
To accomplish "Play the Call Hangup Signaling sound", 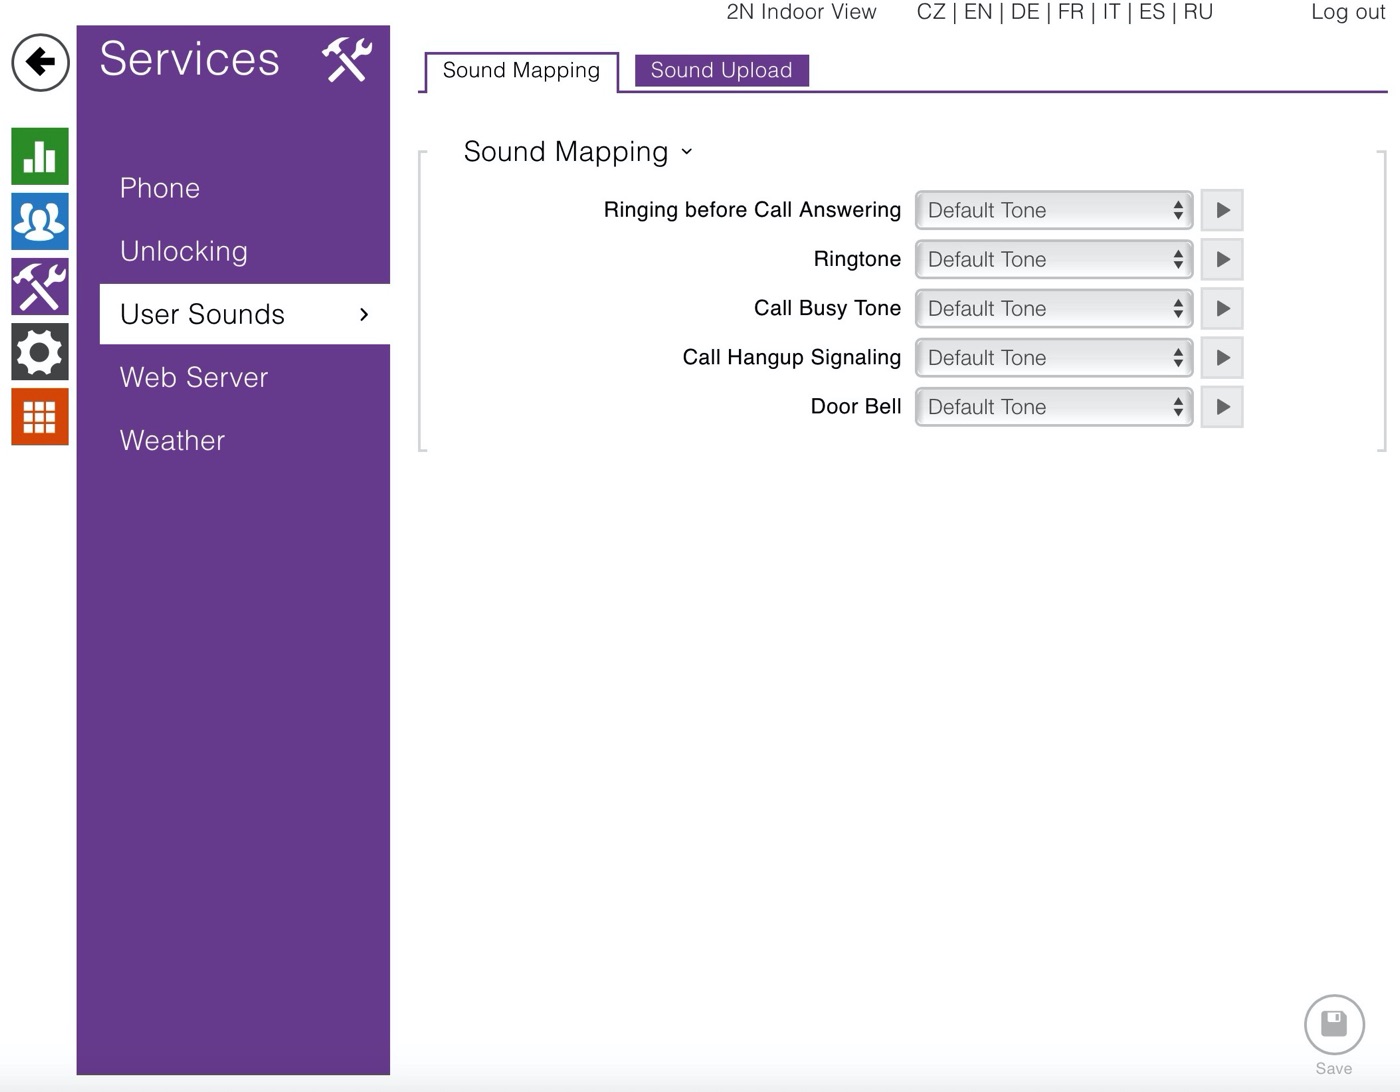I will (x=1222, y=357).
